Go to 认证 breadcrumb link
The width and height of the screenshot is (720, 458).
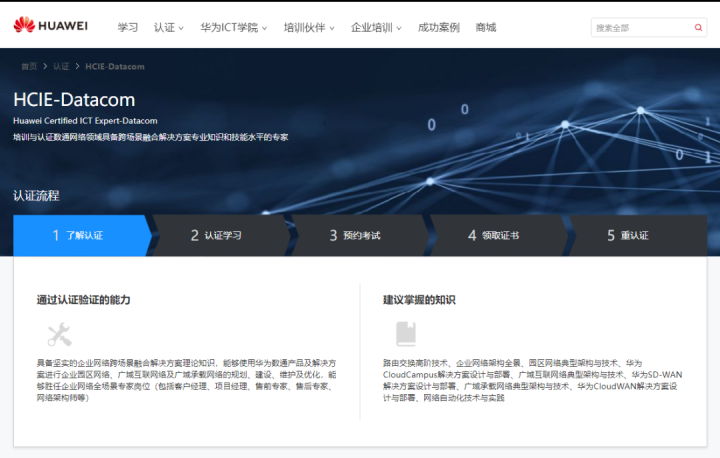(x=61, y=67)
